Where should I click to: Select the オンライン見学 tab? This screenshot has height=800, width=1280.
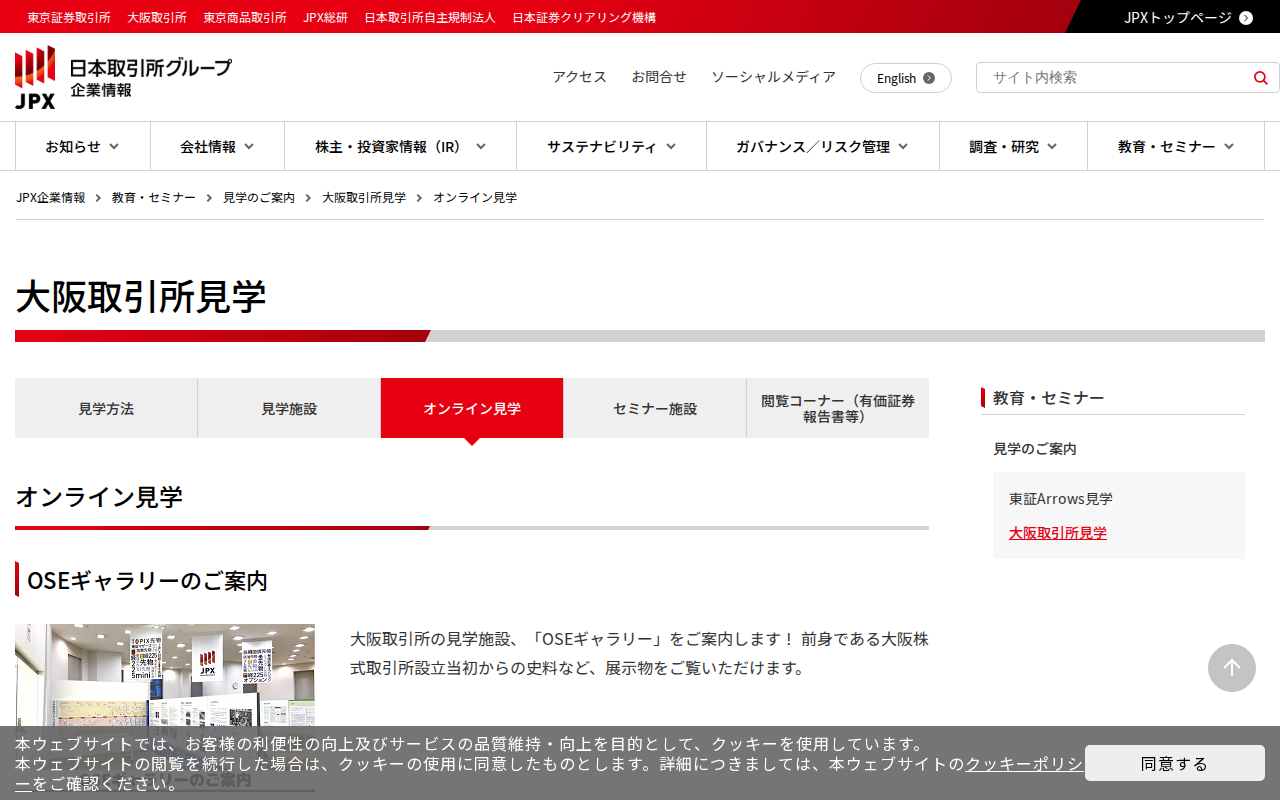[x=472, y=408]
